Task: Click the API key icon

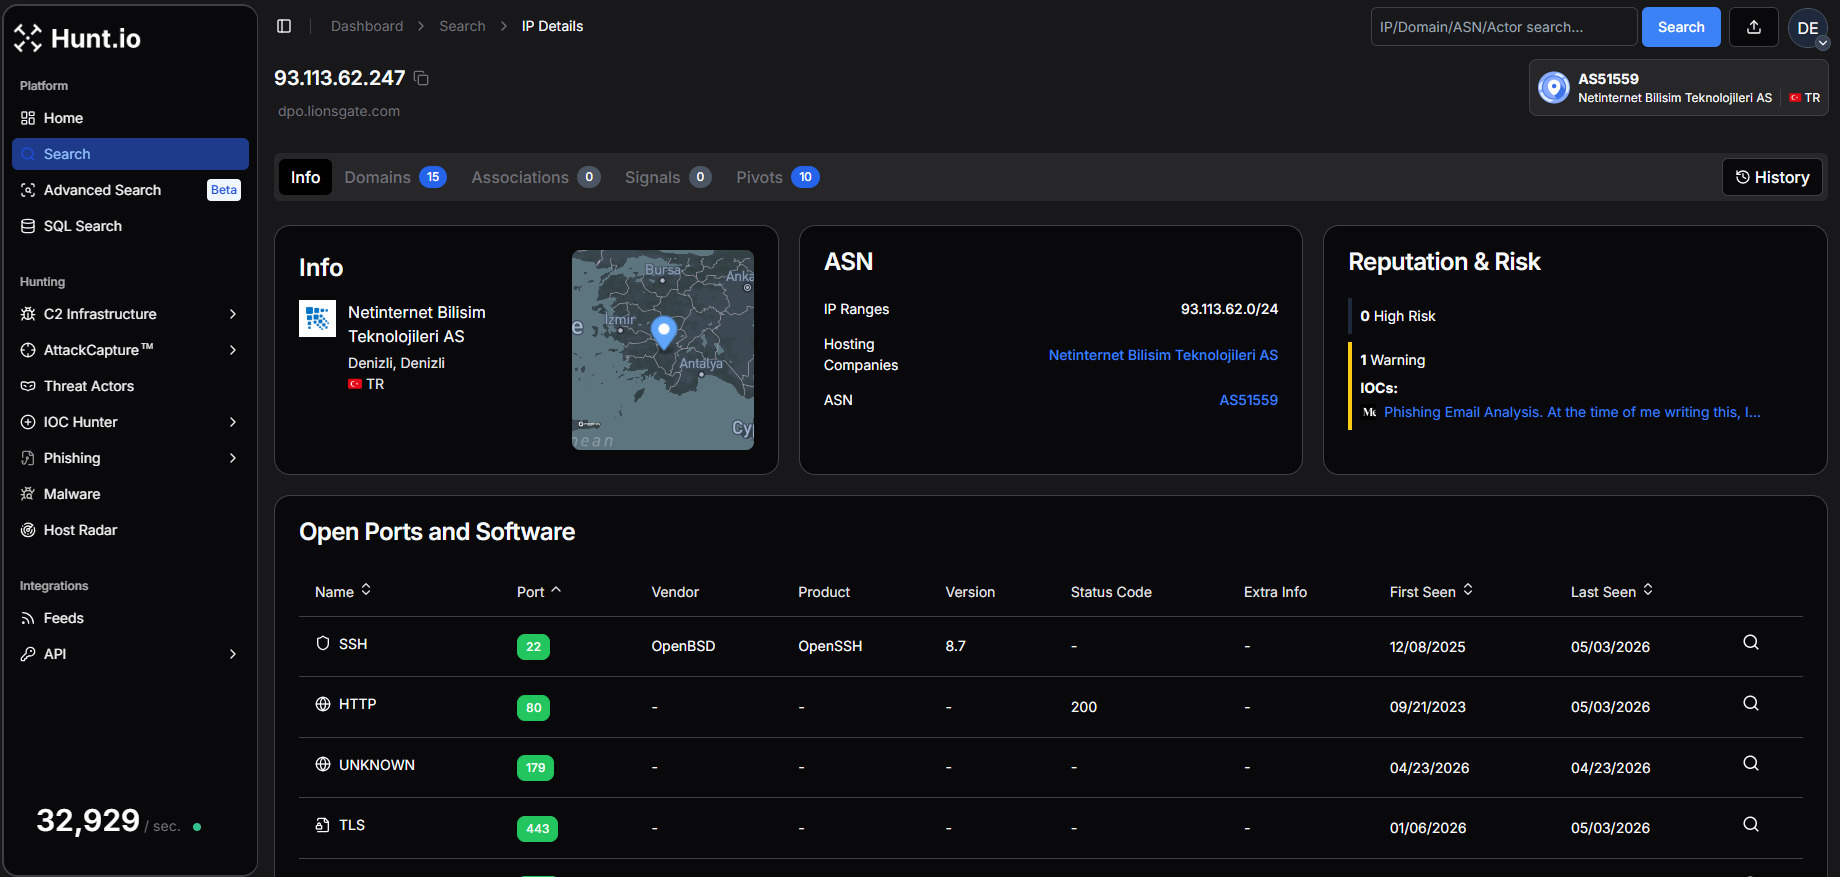Action: [x=28, y=654]
